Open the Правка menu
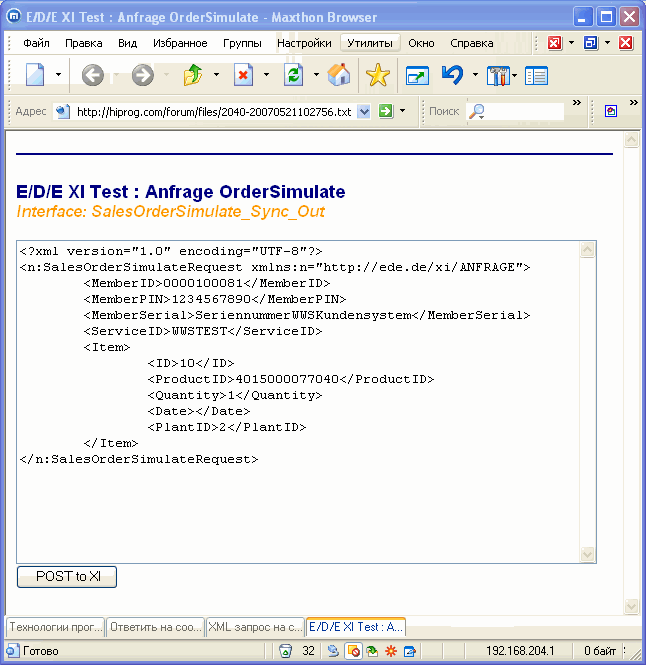This screenshot has width=646, height=665. pos(84,43)
